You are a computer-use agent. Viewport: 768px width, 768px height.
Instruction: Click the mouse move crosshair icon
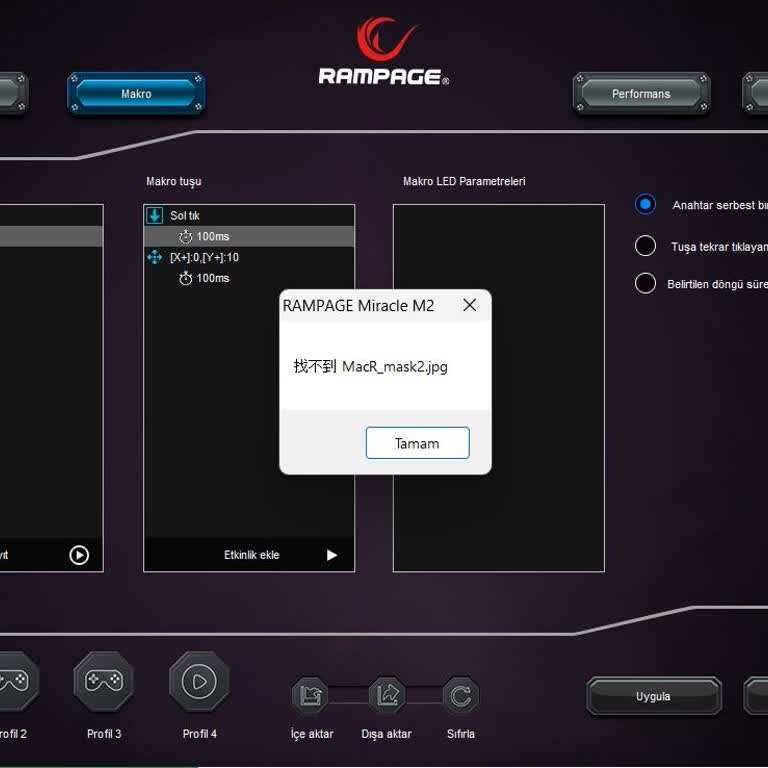click(154, 257)
